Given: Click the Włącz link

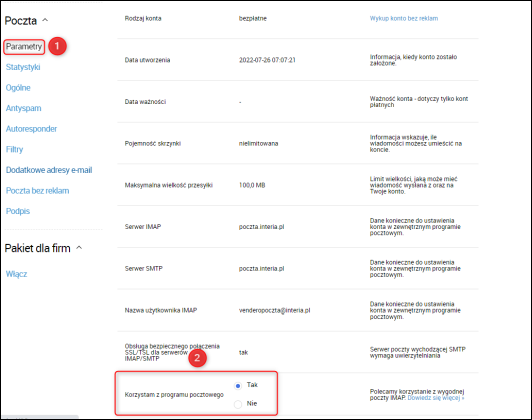Looking at the screenshot, I should [x=16, y=274].
